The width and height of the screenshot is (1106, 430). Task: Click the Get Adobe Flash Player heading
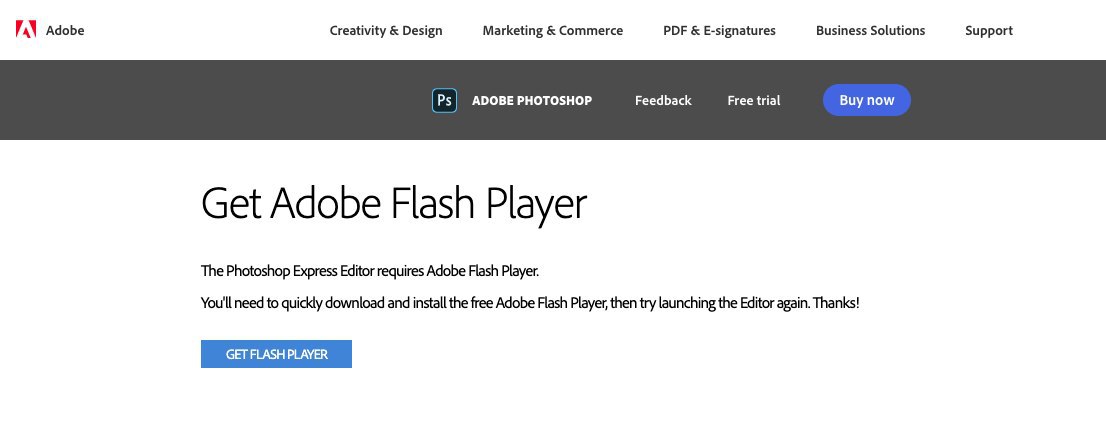394,204
